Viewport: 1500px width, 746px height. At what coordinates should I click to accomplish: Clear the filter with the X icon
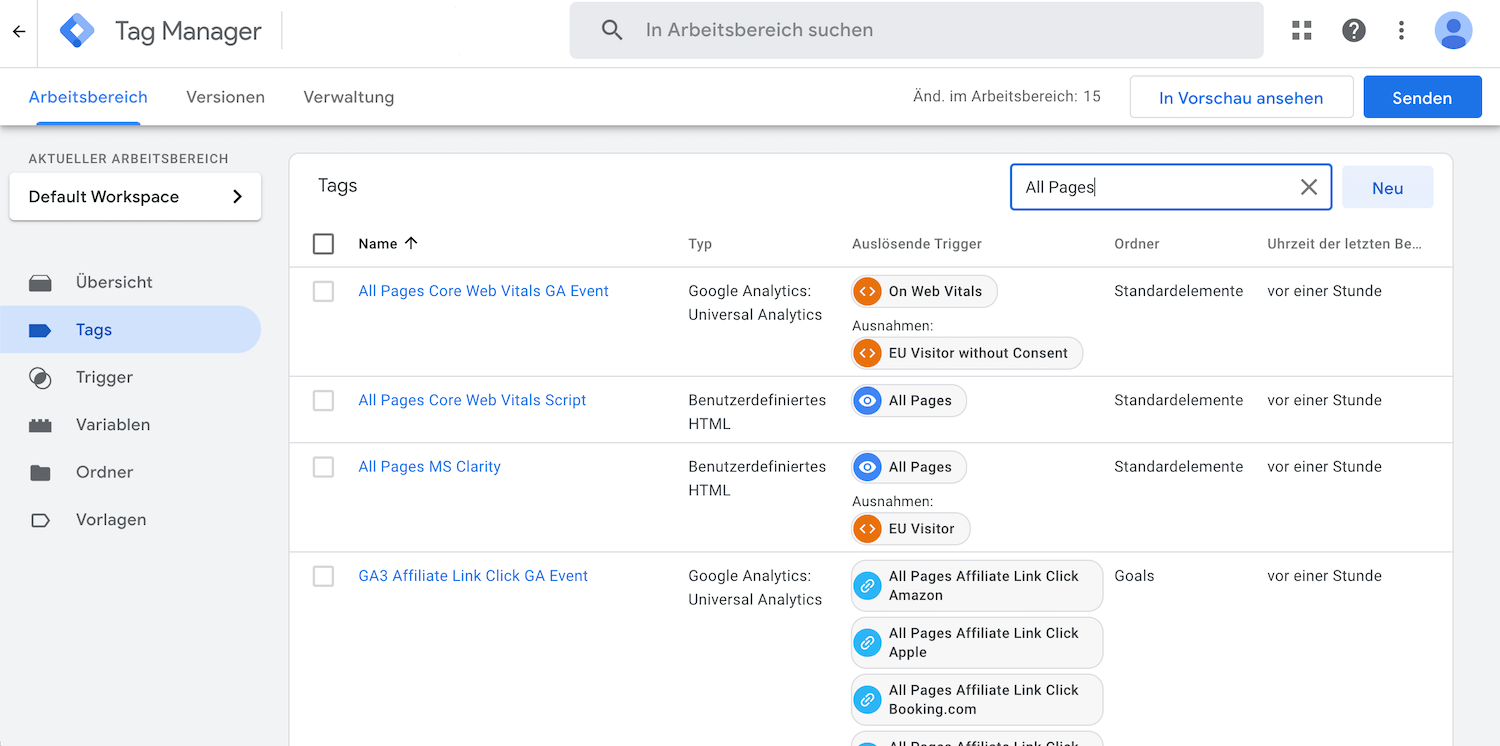tap(1309, 186)
